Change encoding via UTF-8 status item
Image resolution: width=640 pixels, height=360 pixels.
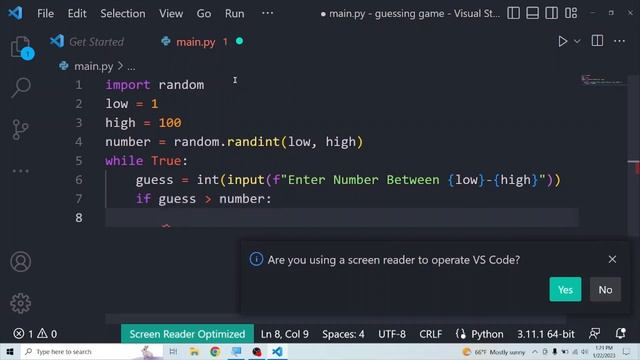392,334
